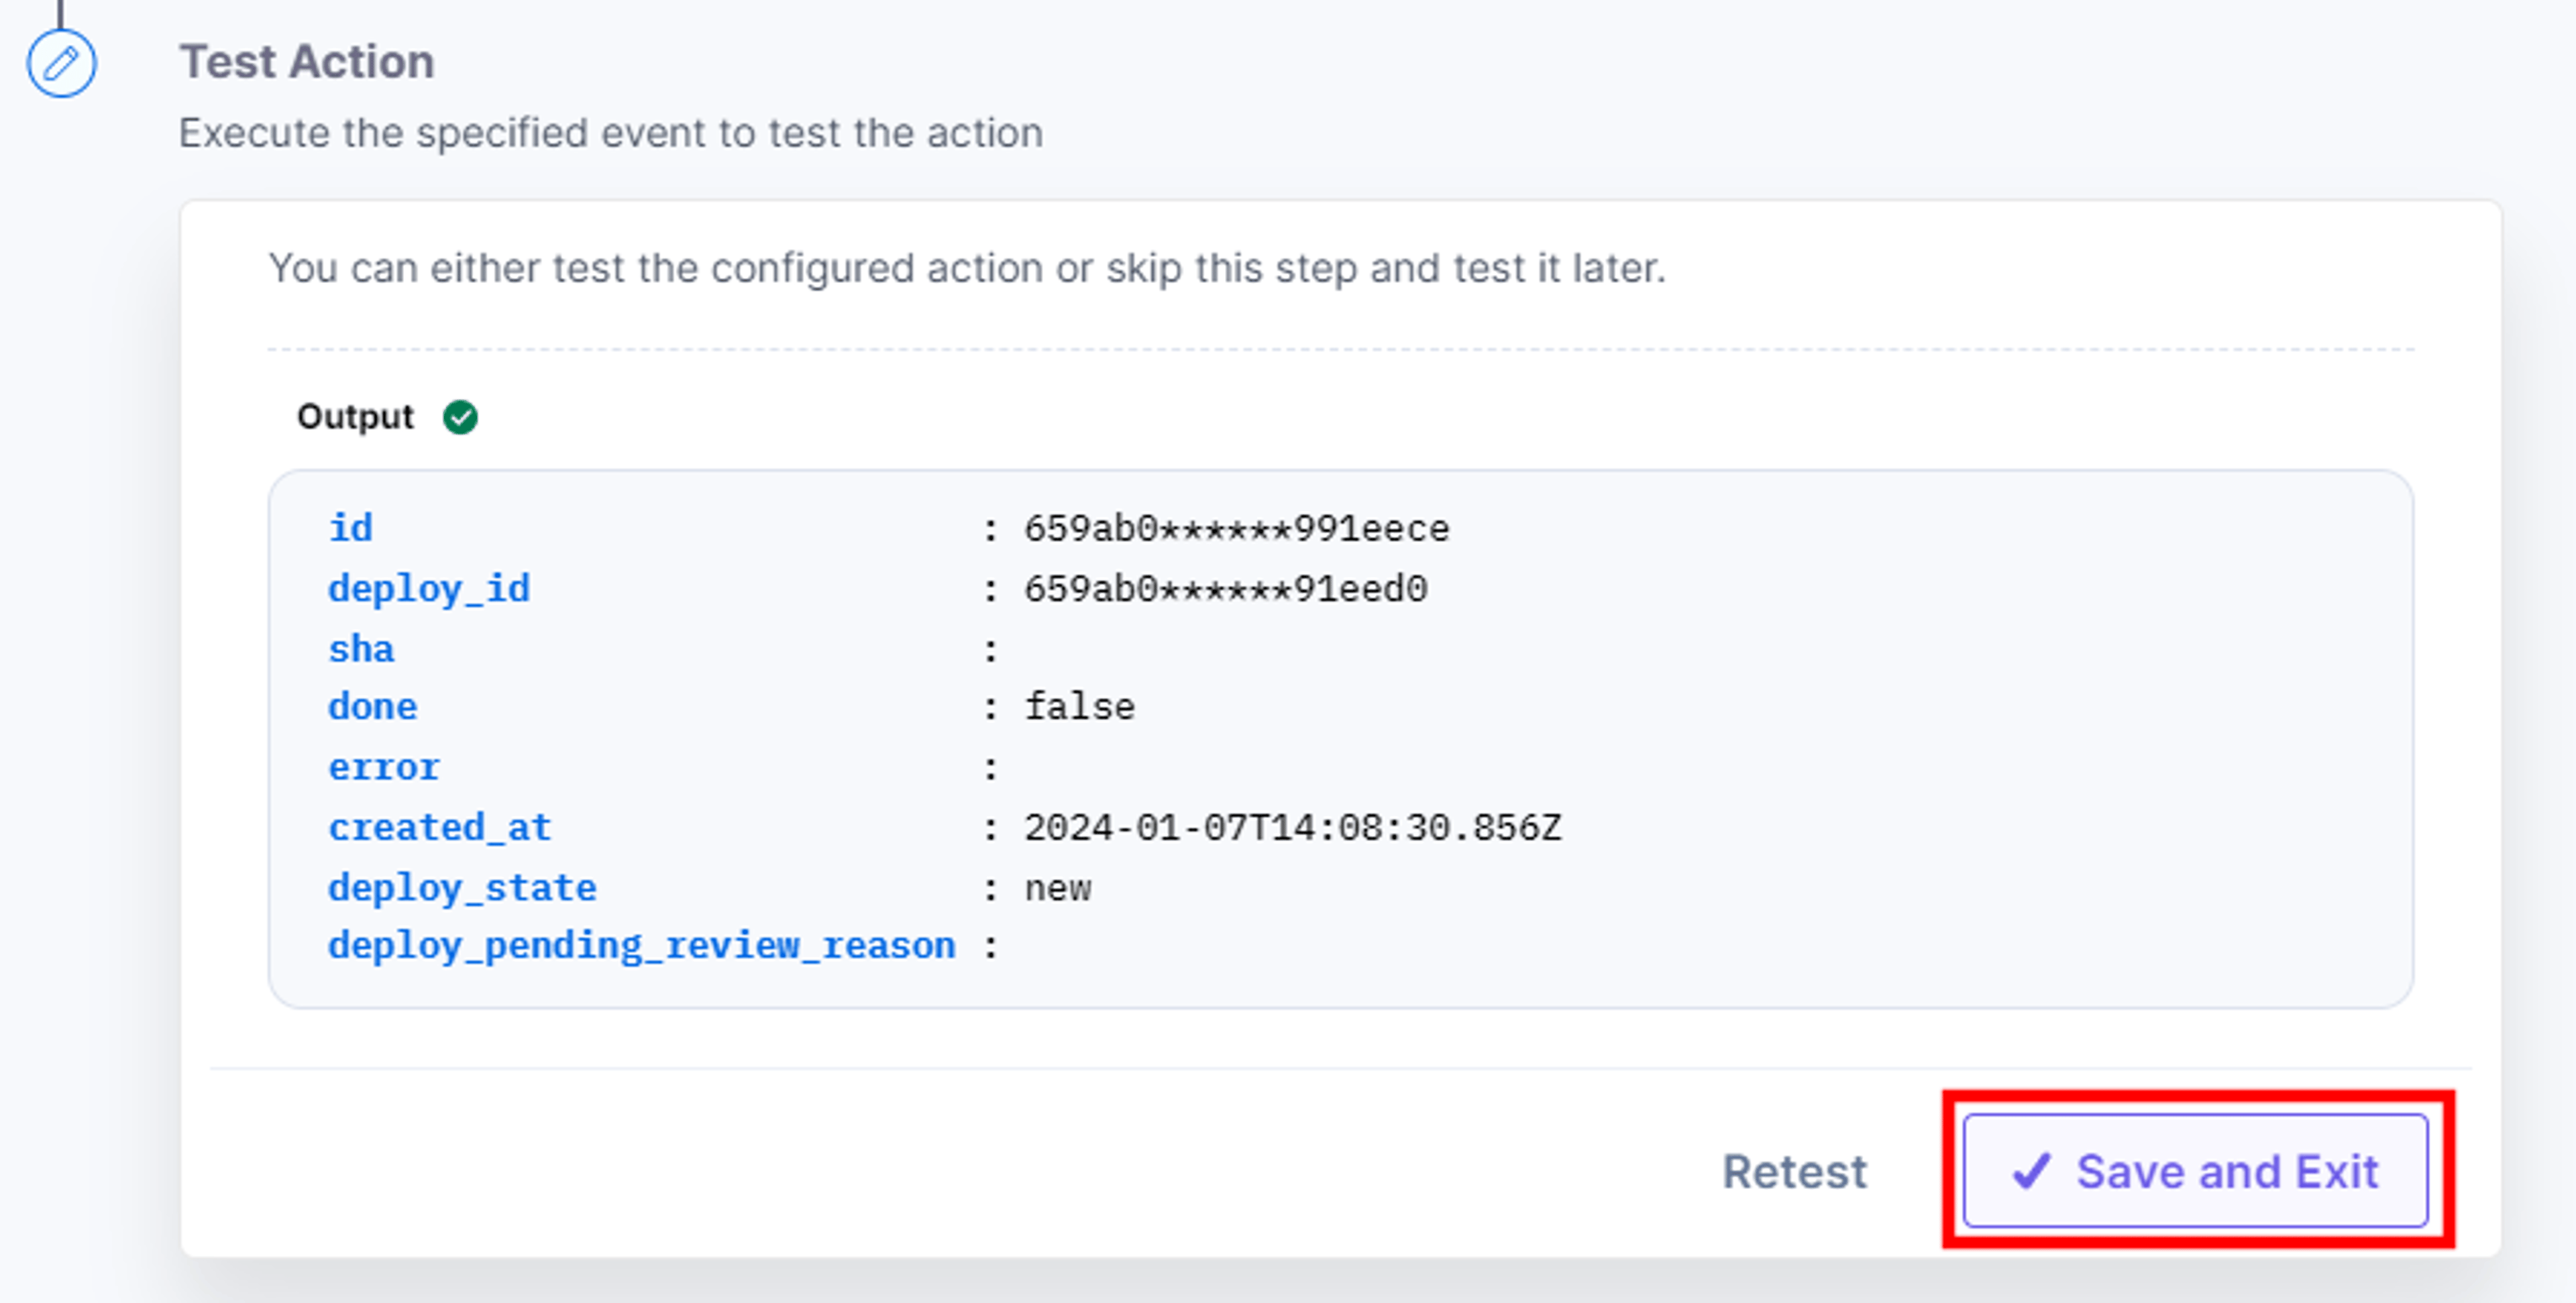Select the Test Action heading
The width and height of the screenshot is (2576, 1303).
[x=307, y=62]
